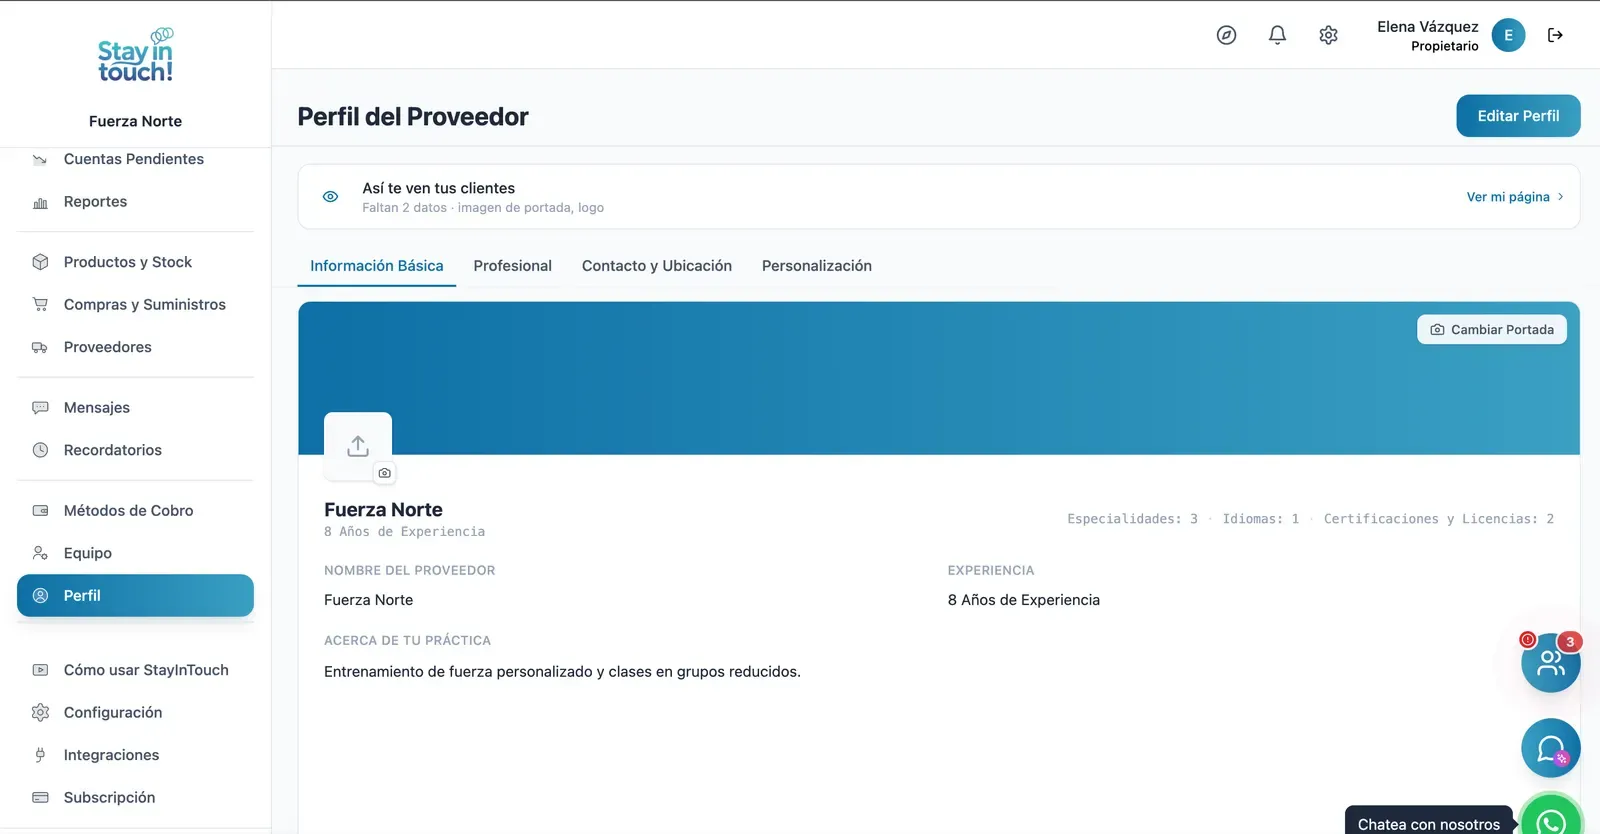Click the Especialidades: 3 stat
The height and width of the screenshot is (834, 1600).
click(1132, 519)
